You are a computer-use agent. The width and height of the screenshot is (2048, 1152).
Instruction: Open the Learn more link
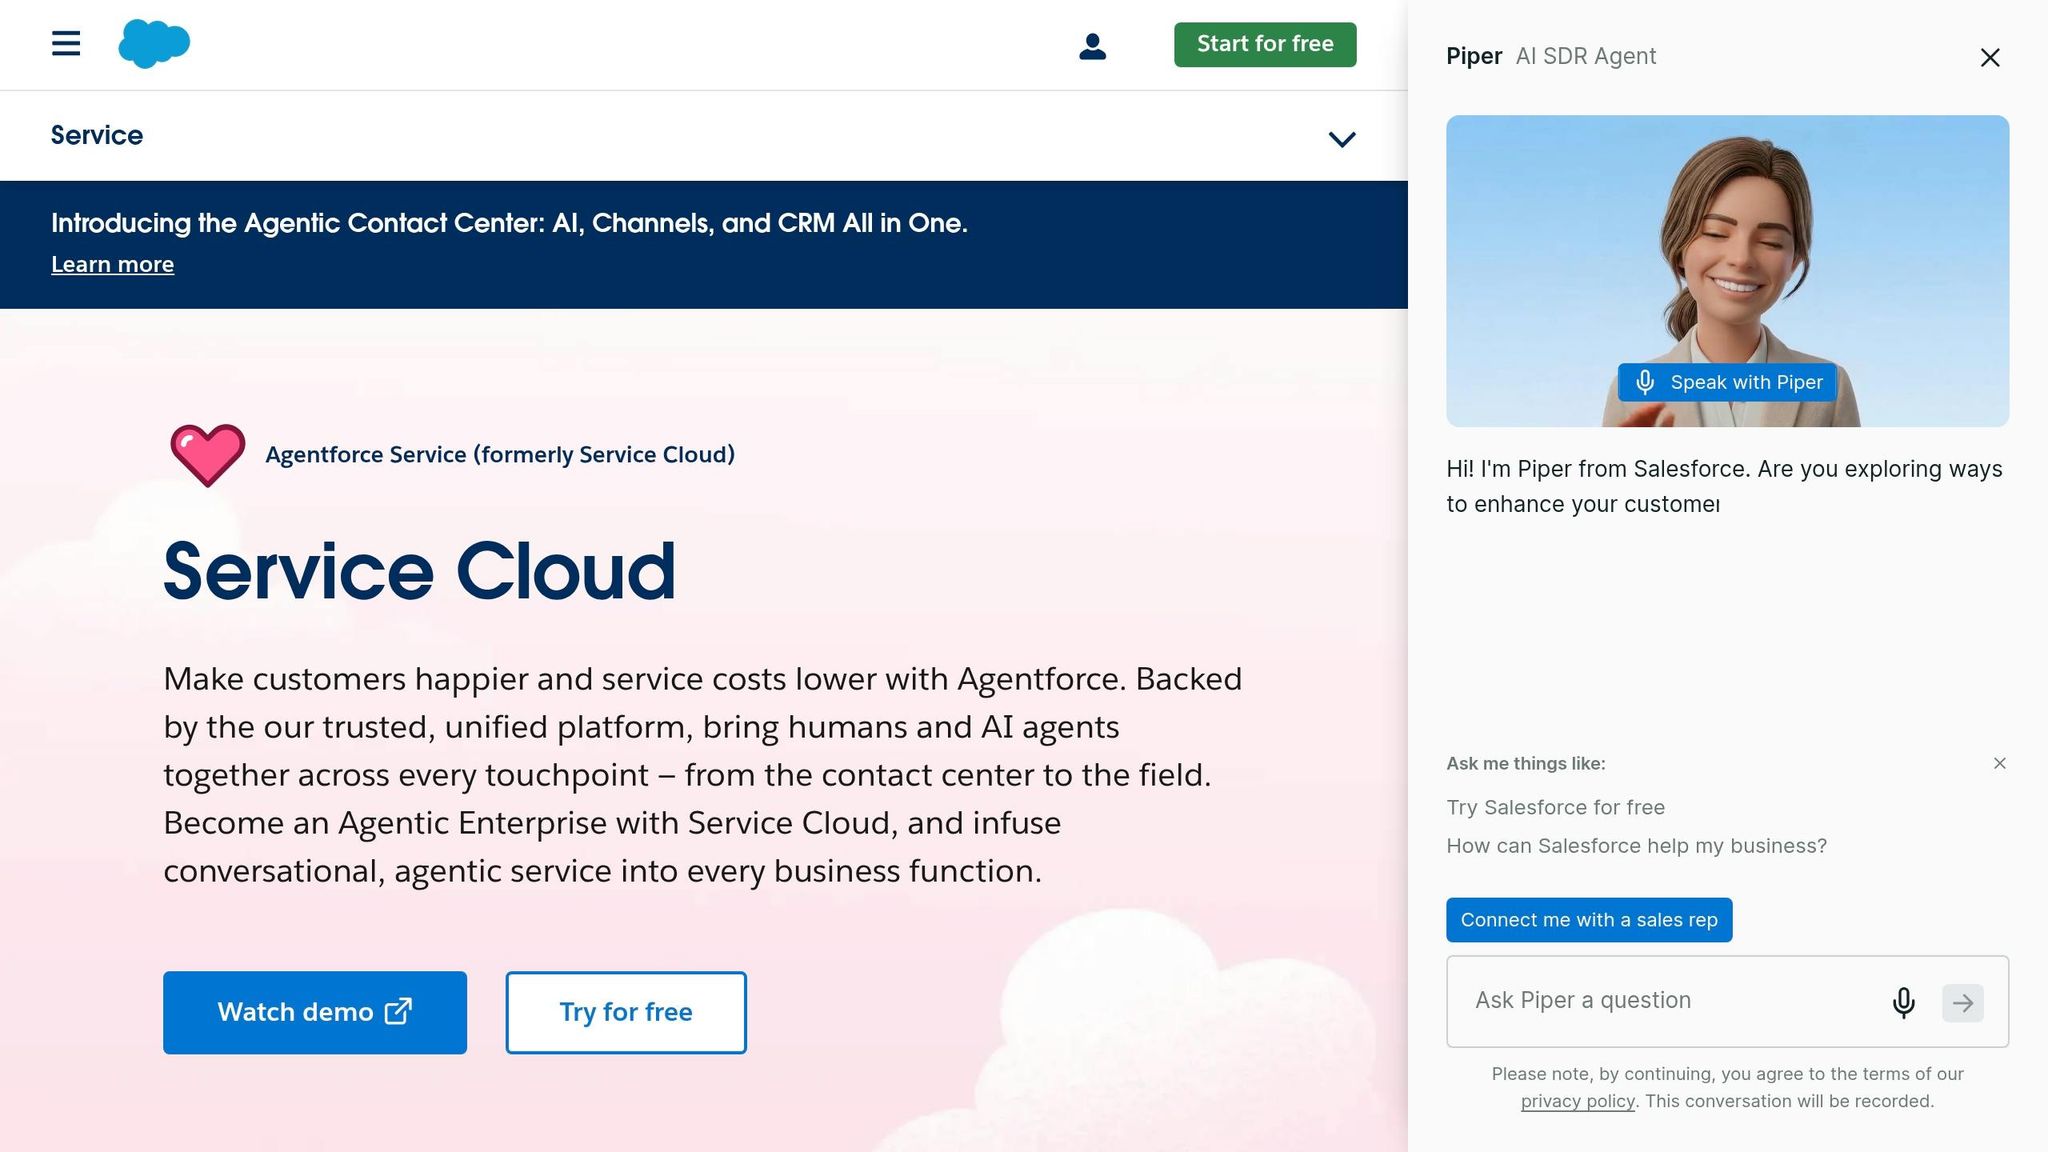(x=112, y=264)
